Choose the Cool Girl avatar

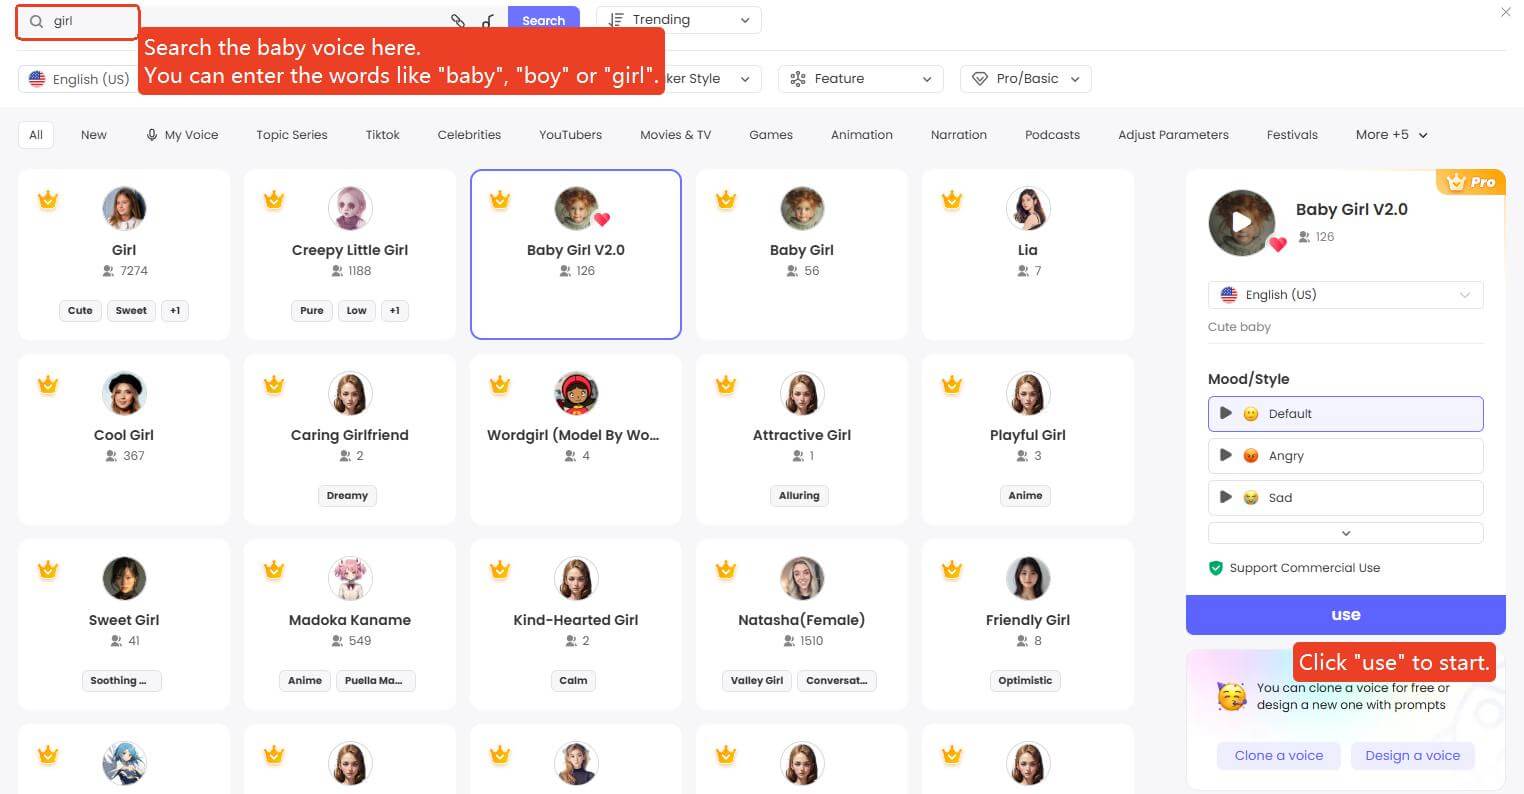click(124, 393)
